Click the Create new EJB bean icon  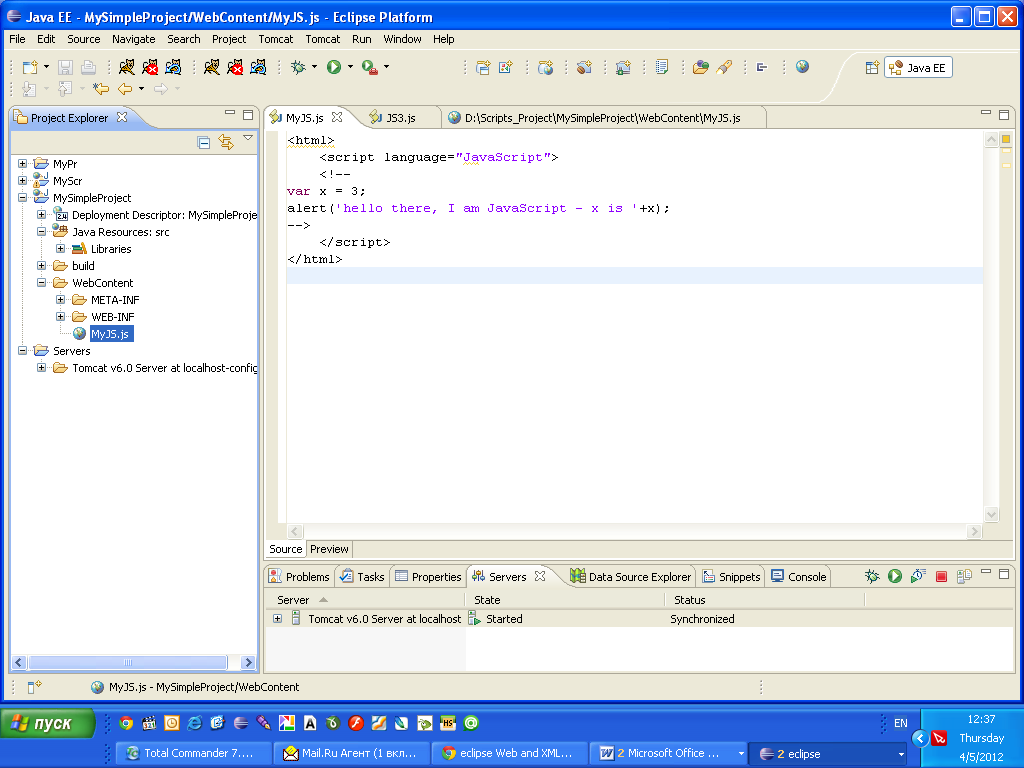click(584, 67)
